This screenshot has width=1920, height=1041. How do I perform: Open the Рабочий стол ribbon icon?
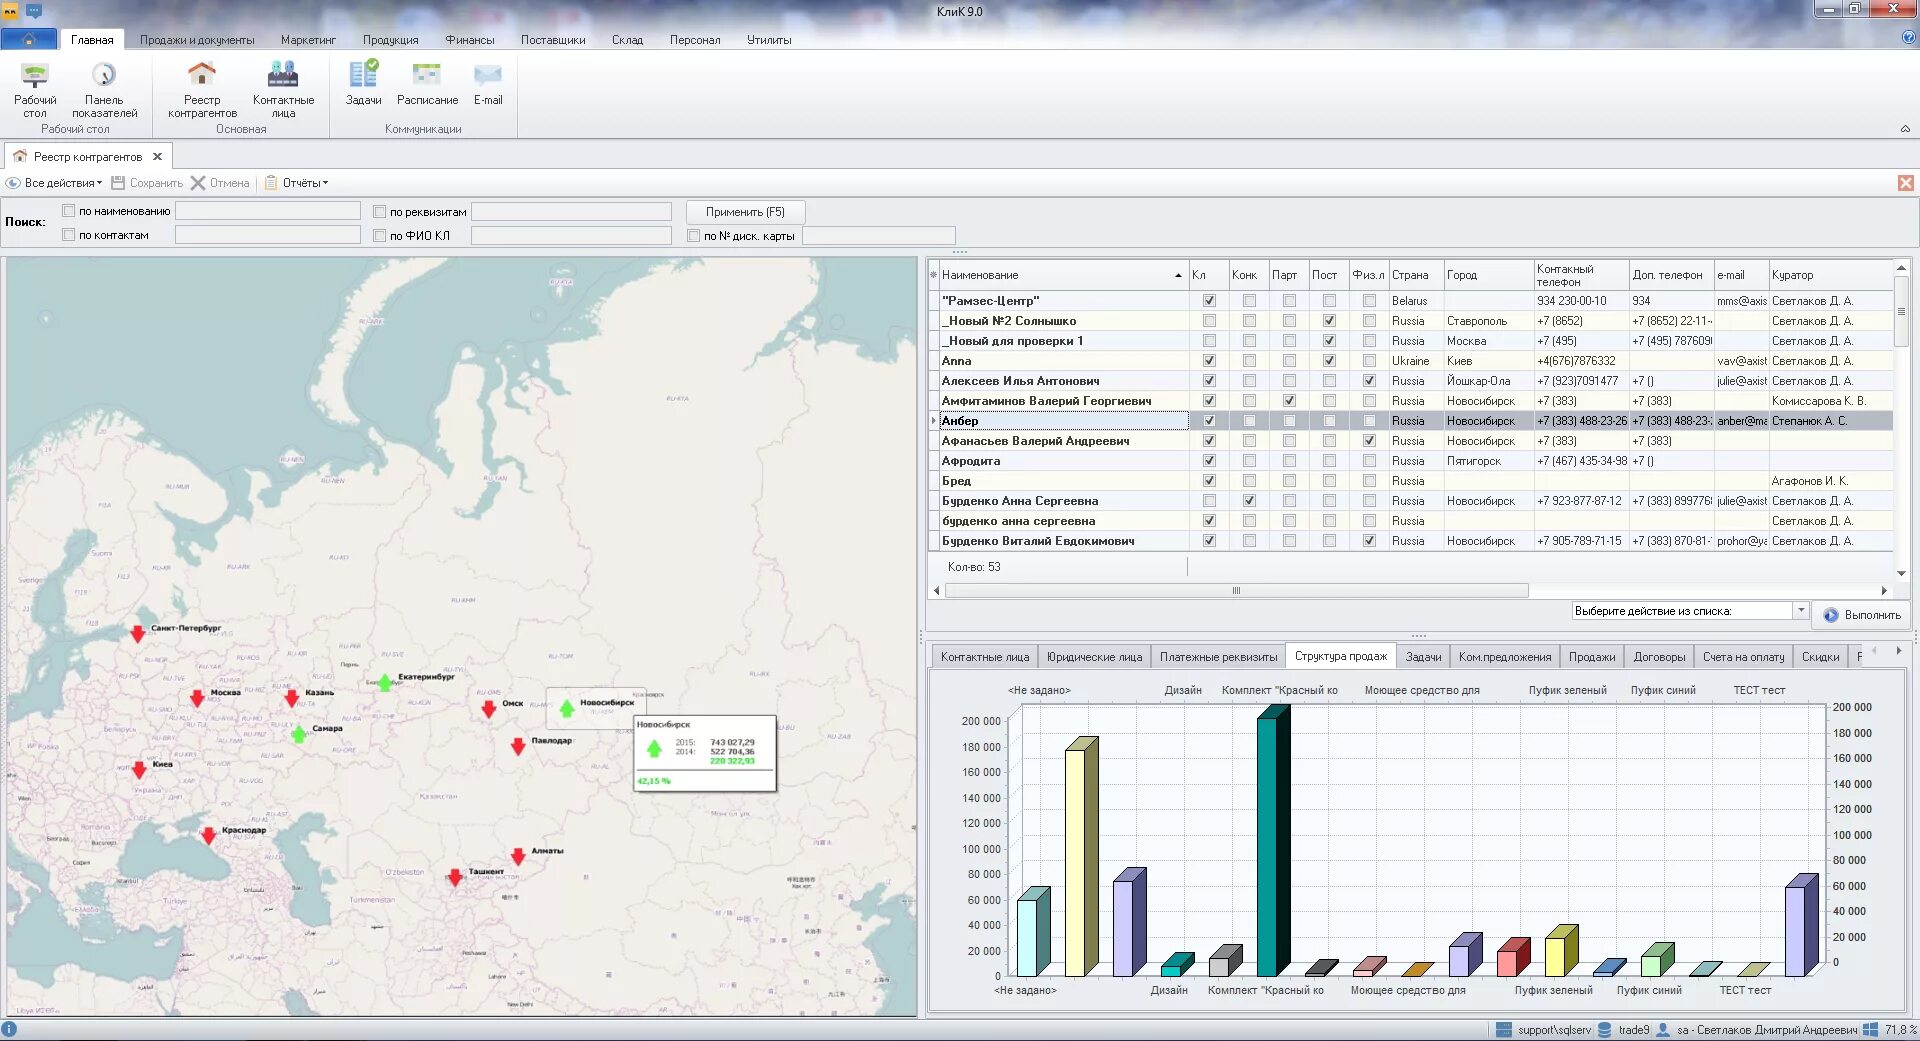35,89
